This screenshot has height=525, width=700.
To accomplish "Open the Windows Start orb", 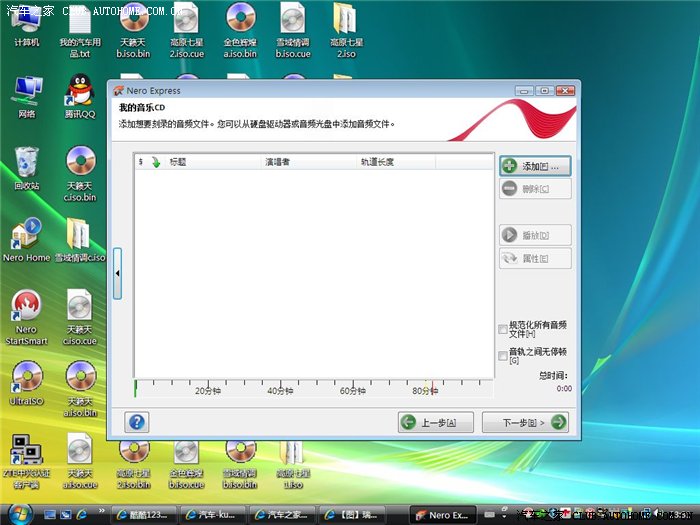I will coord(20,514).
